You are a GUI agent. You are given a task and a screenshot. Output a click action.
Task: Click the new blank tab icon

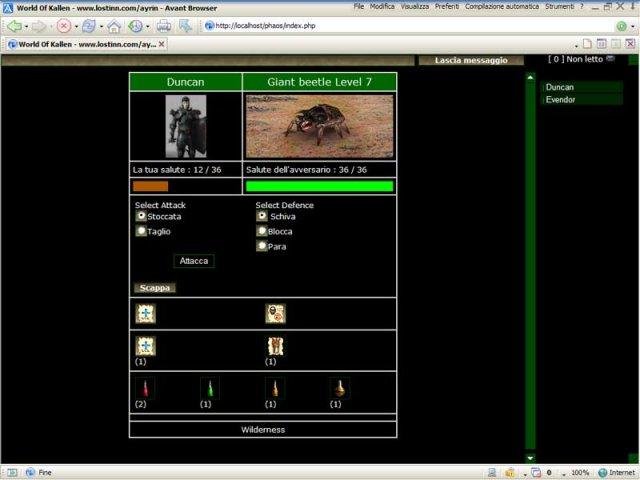point(587,44)
